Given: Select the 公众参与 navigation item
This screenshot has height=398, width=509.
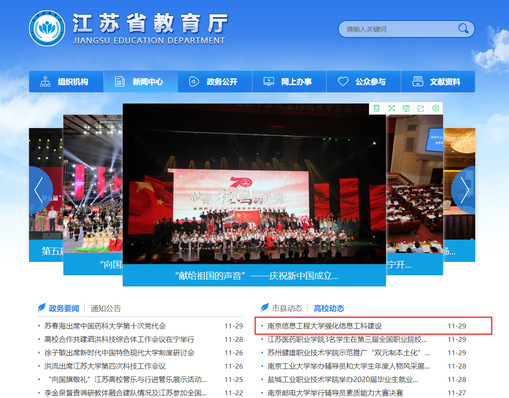Looking at the screenshot, I should pyautogui.click(x=364, y=81).
